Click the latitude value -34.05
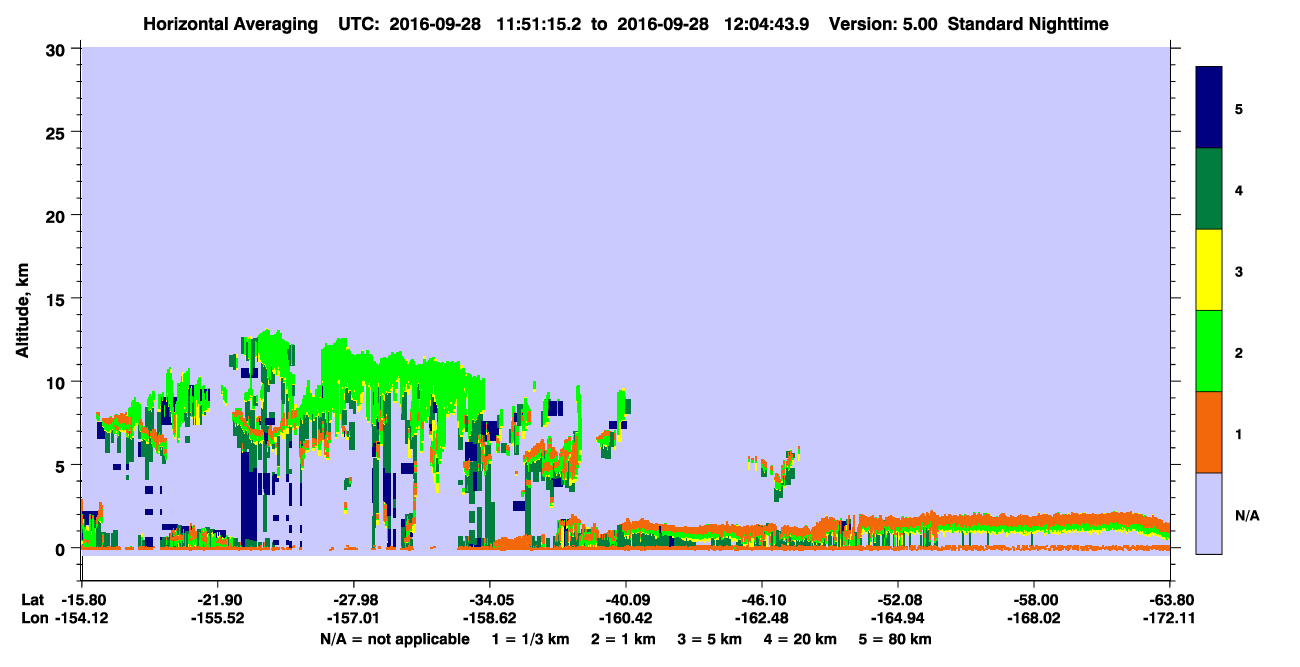 pos(489,599)
